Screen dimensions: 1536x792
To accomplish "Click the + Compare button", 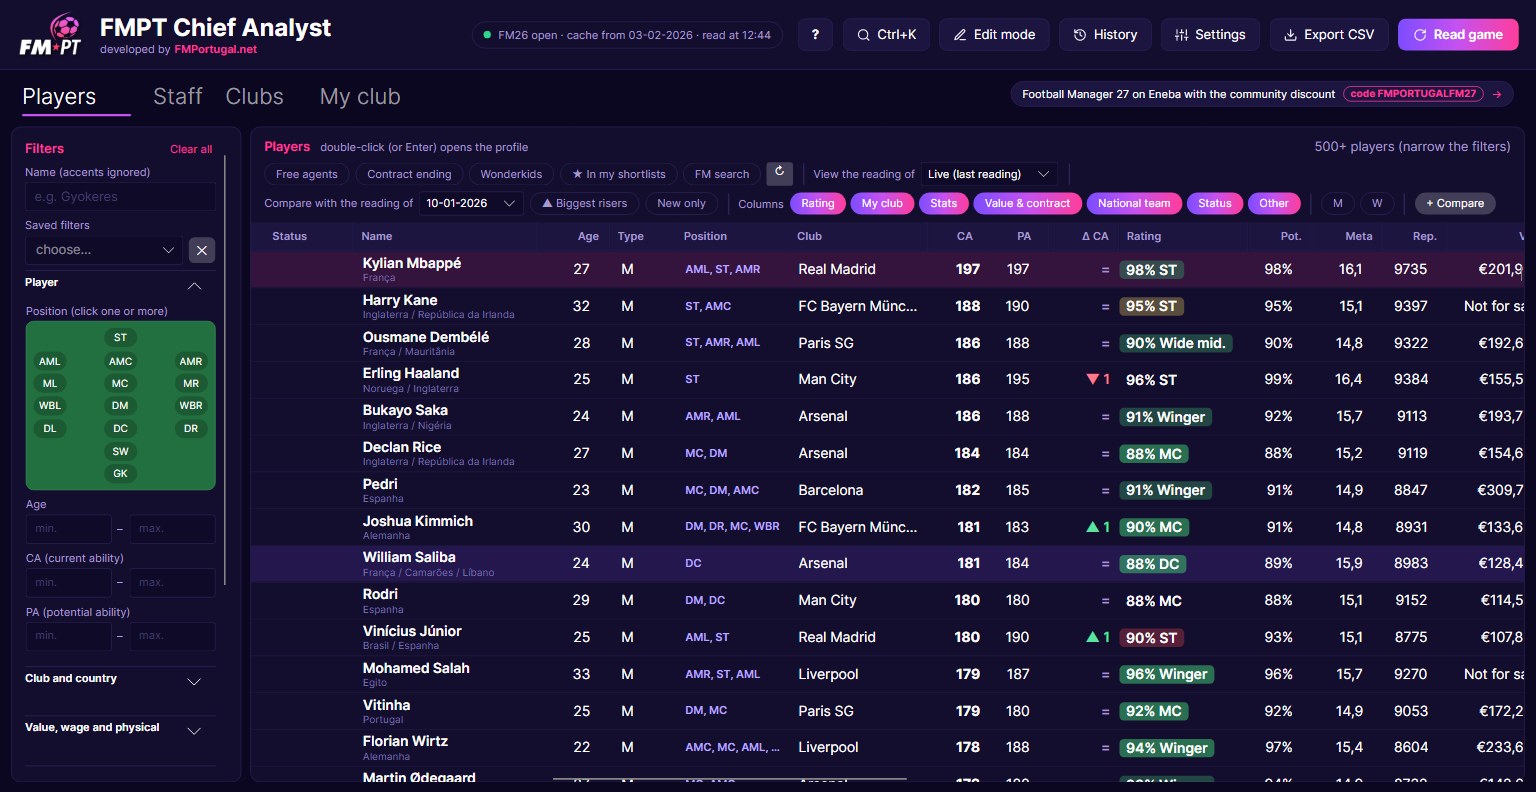I will pos(1455,203).
